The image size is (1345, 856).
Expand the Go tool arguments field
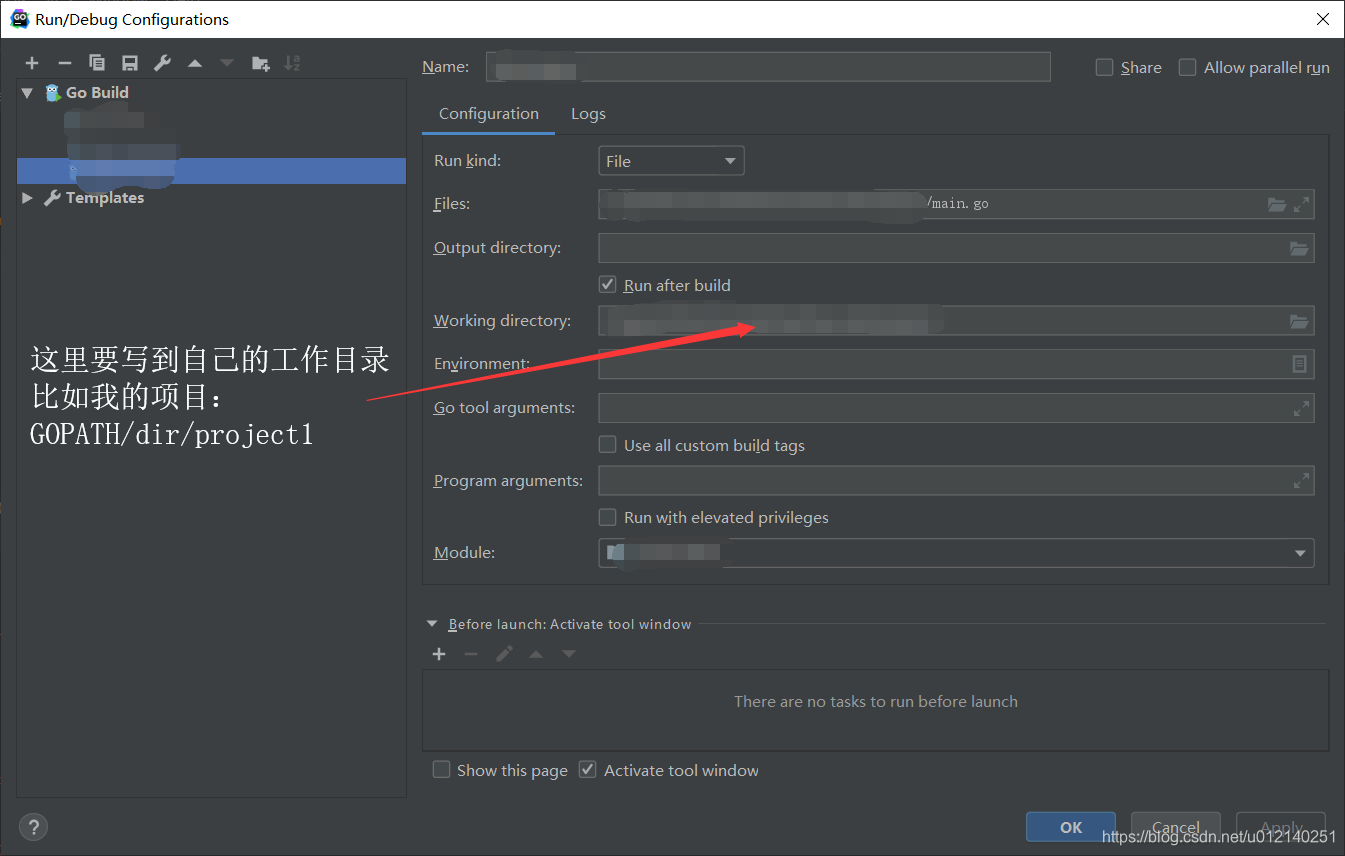tap(1301, 408)
